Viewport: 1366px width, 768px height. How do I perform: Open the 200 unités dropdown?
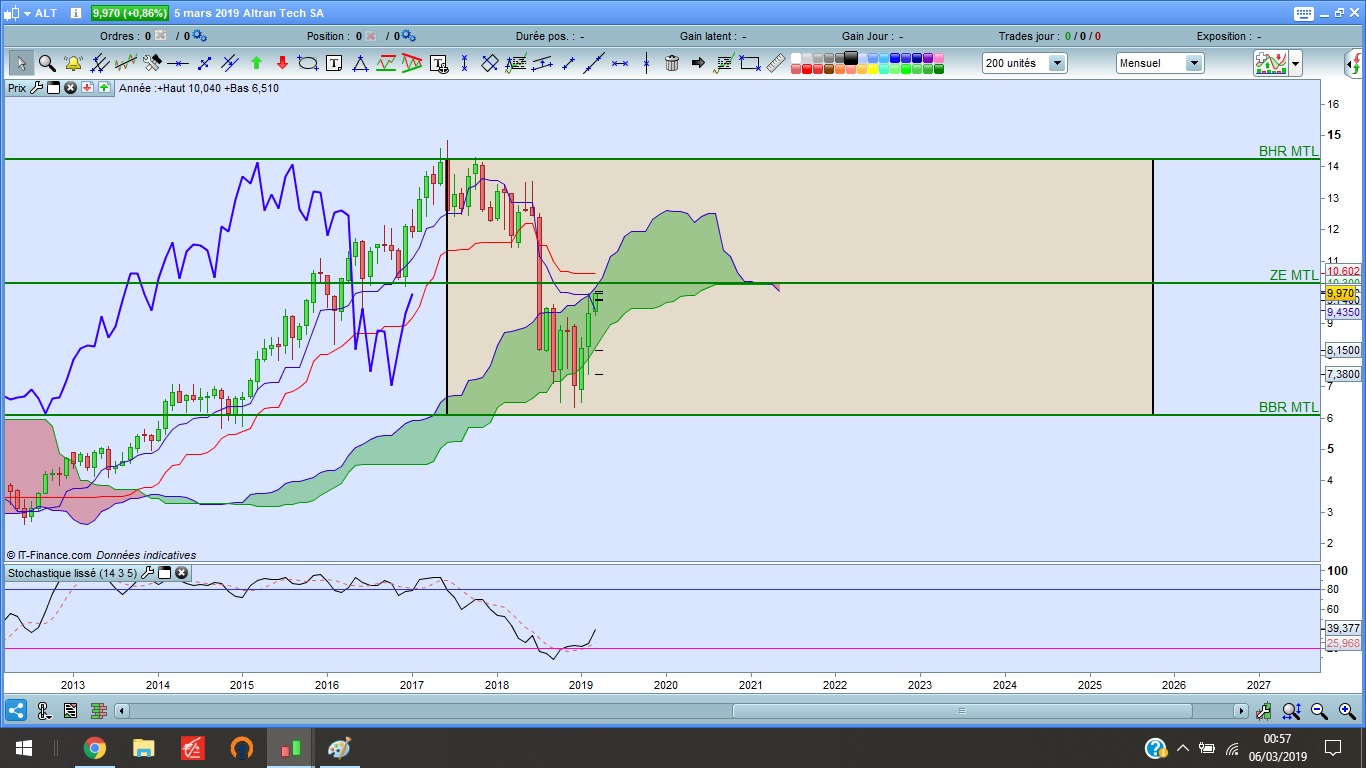1025,63
